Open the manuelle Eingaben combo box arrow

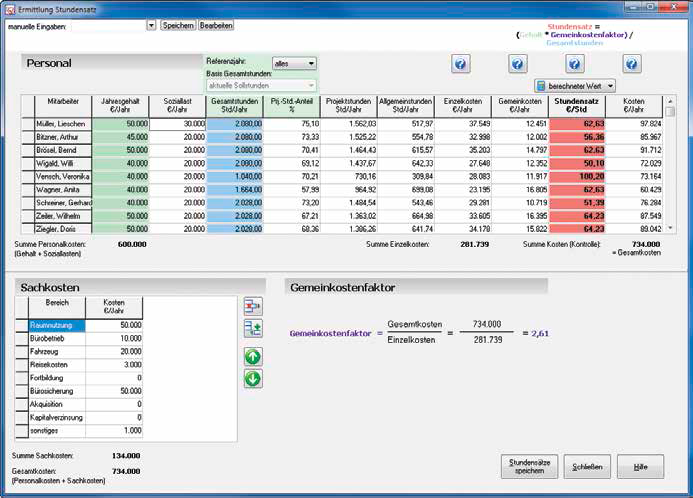[x=151, y=26]
